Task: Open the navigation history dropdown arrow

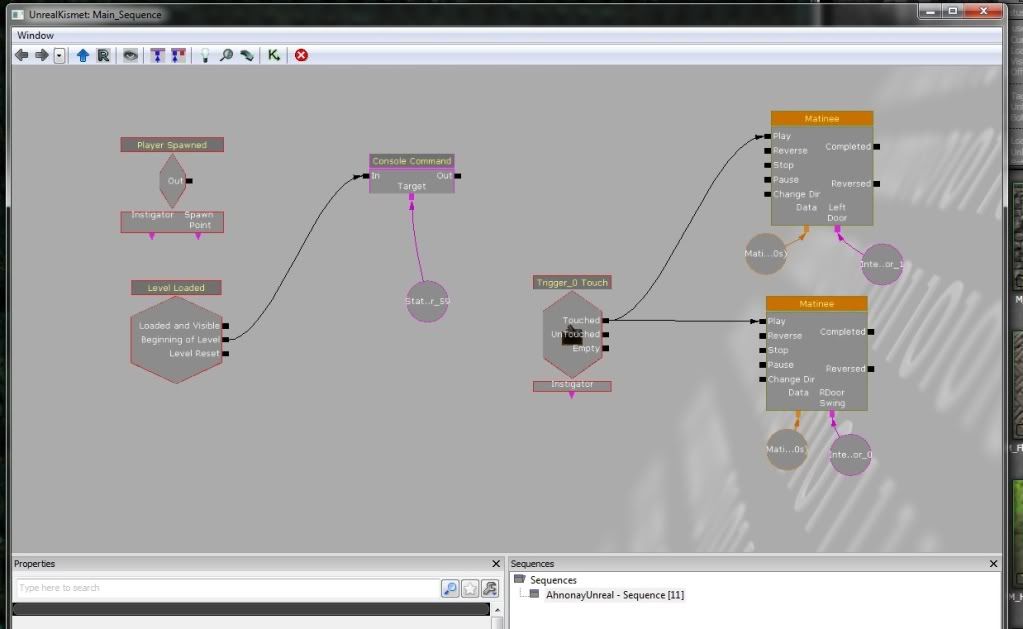Action: (x=59, y=55)
